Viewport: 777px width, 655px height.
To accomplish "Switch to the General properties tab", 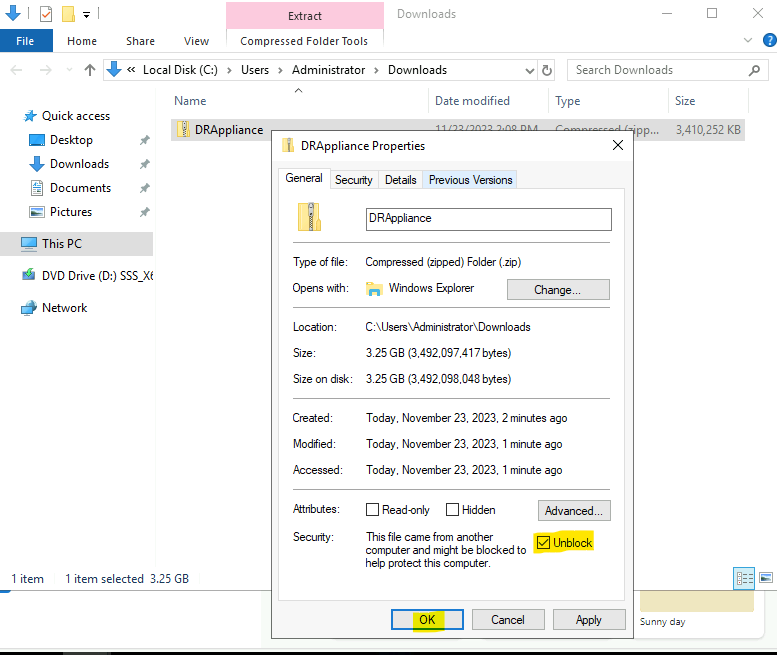I will tap(304, 178).
